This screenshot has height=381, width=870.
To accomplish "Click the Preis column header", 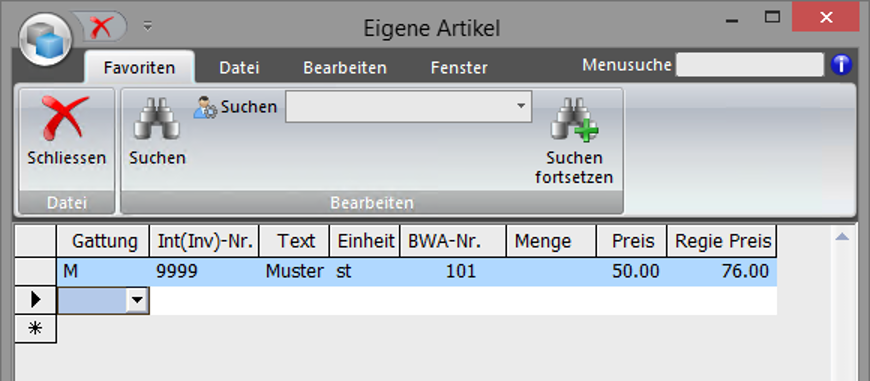I will point(631,241).
